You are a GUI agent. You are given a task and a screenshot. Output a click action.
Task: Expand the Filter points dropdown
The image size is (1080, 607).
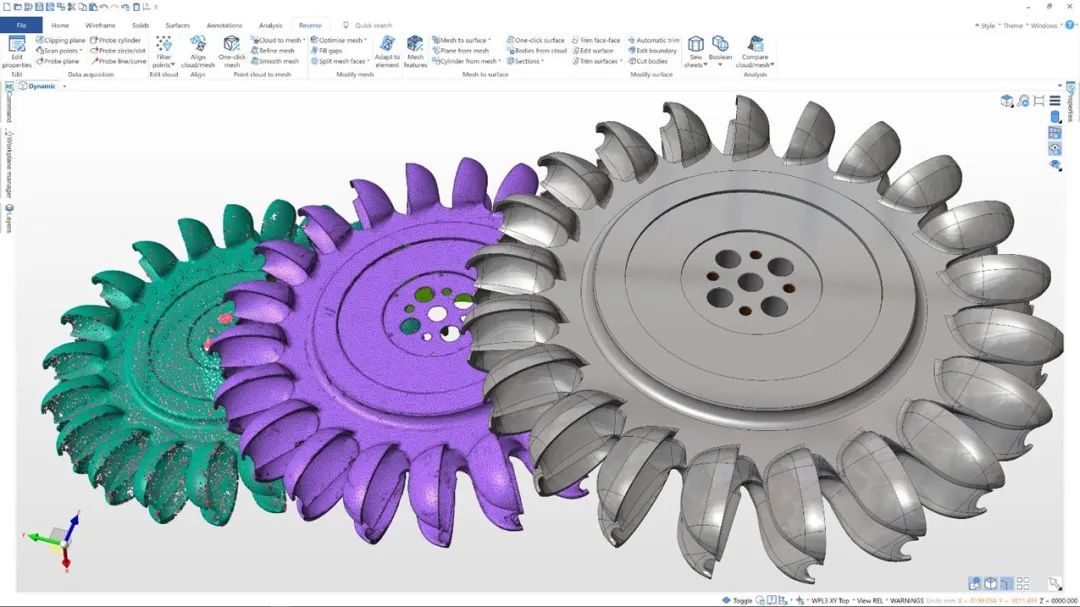(164, 64)
